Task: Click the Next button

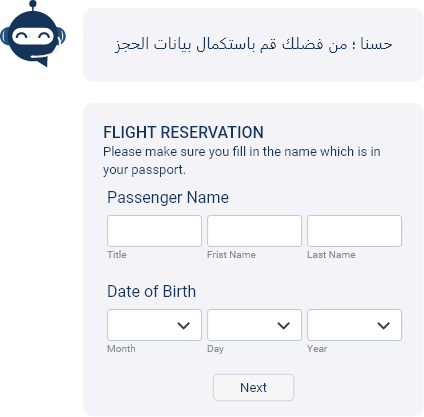Action: [x=253, y=387]
